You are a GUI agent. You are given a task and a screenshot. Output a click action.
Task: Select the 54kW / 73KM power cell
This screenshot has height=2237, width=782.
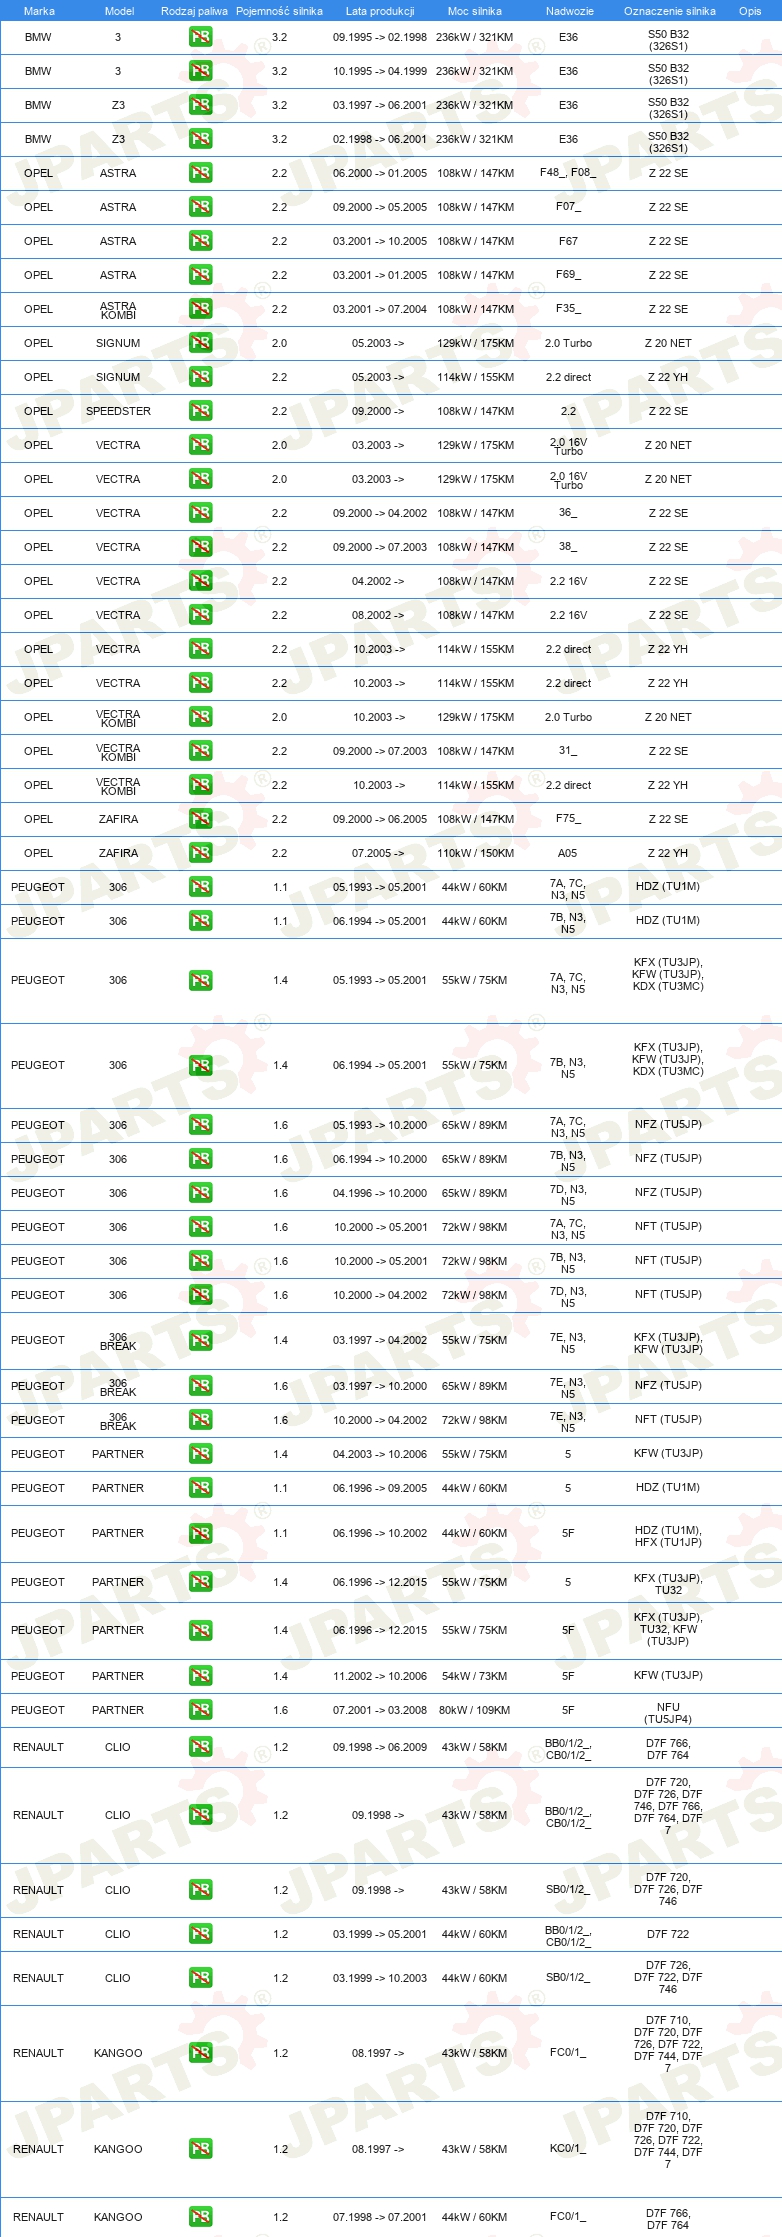(x=475, y=1676)
